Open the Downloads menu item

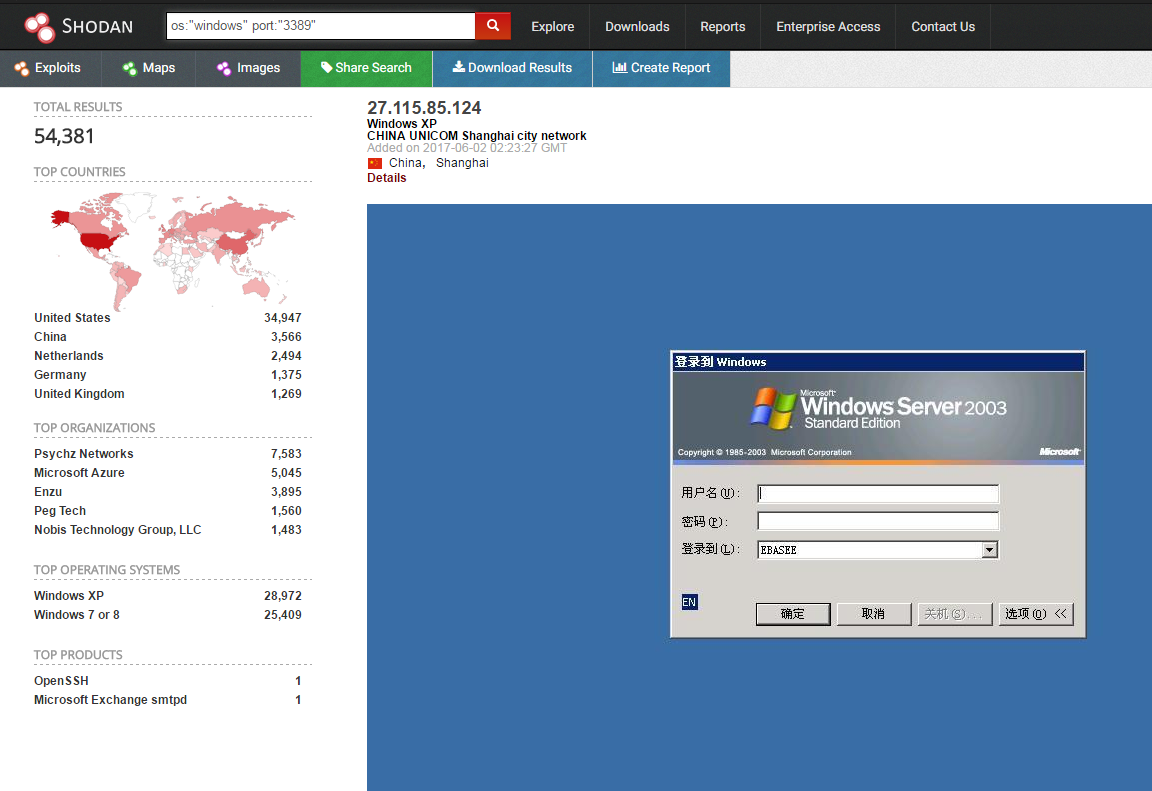click(637, 26)
